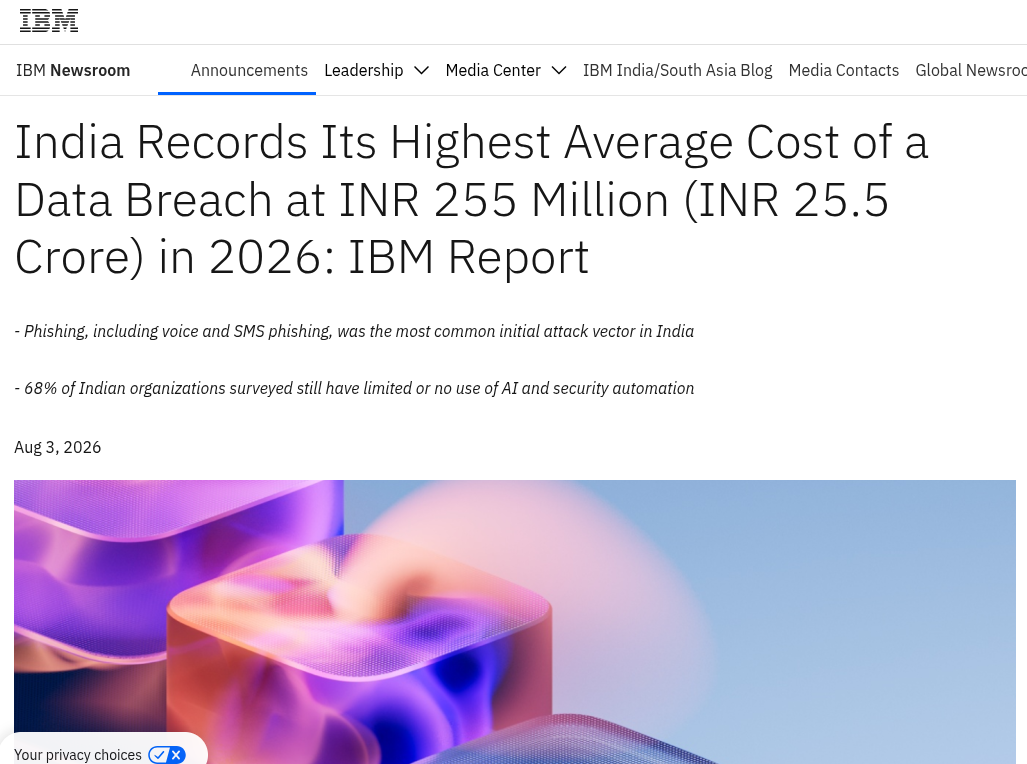This screenshot has height=764, width=1027.
Task: Open the Leadership menu item
Action: pyautogui.click(x=364, y=70)
